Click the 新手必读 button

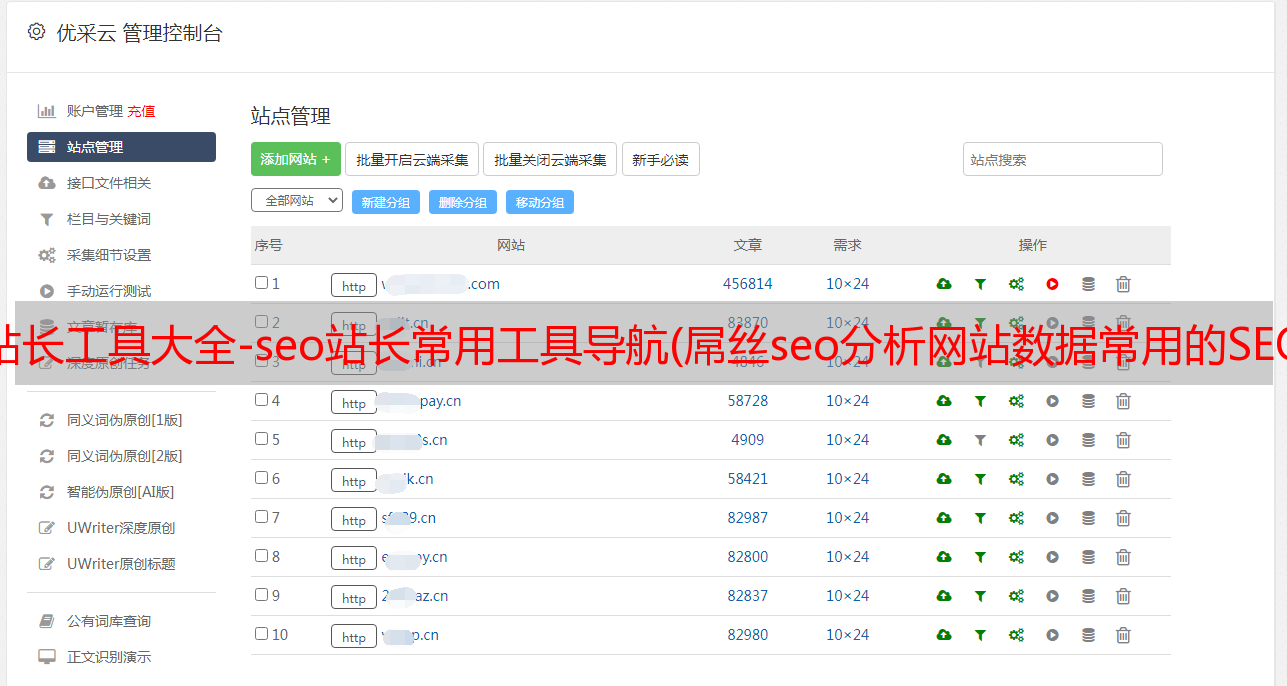point(660,159)
